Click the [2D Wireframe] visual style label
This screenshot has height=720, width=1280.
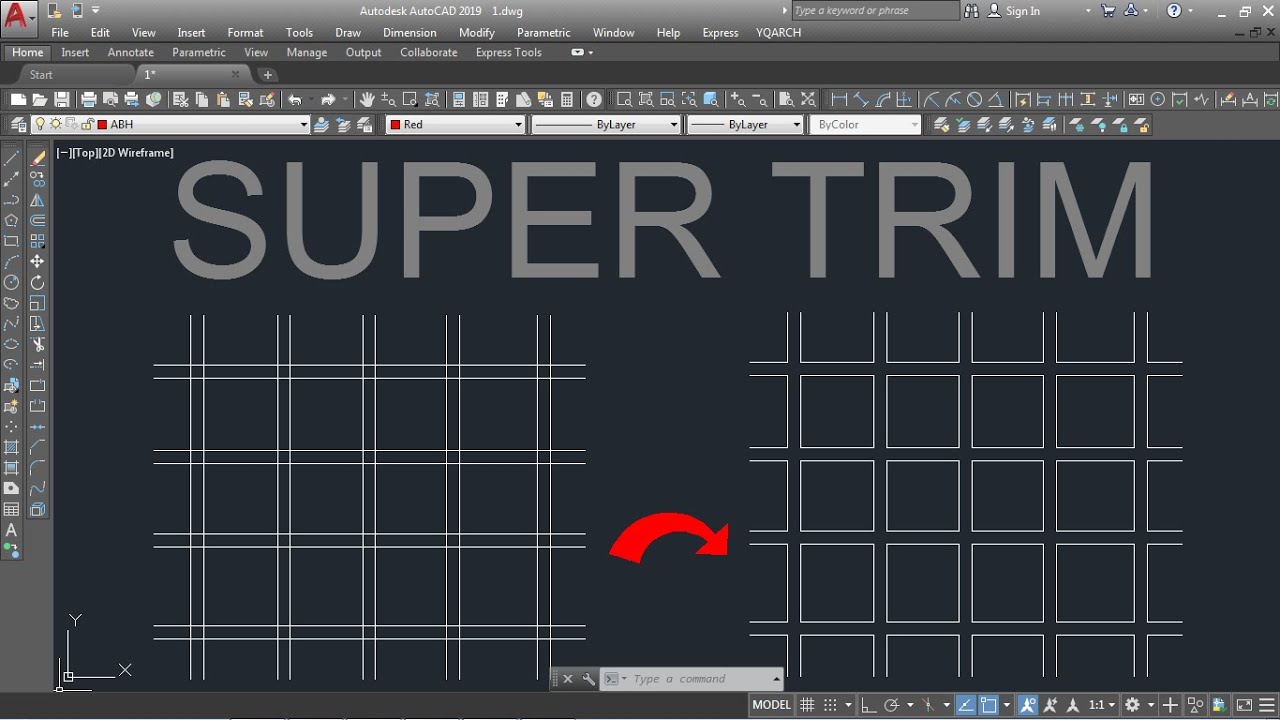click(x=135, y=153)
